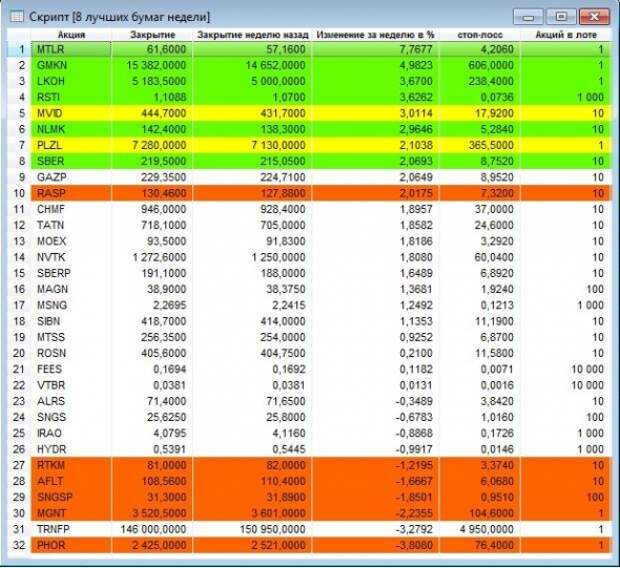Viewport: 620px width, 568px height.
Task: Select the NVTK ticker cell
Action: pos(71,257)
